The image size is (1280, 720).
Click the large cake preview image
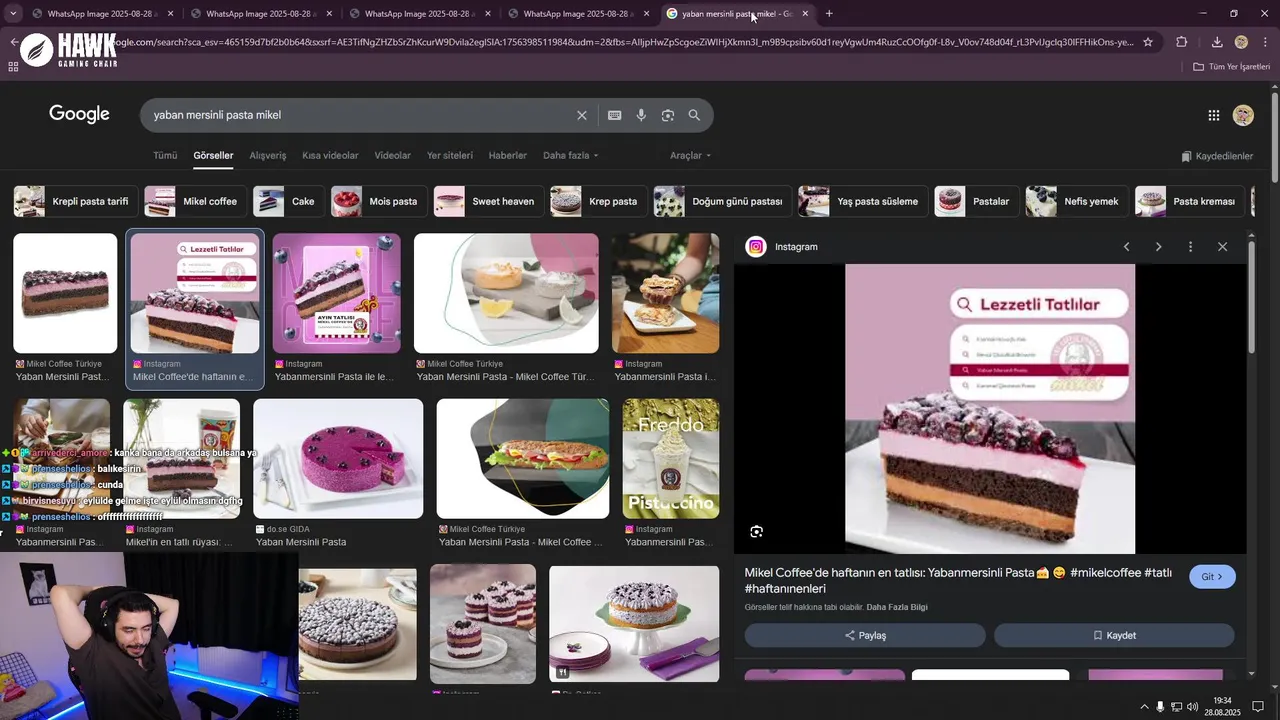point(990,409)
